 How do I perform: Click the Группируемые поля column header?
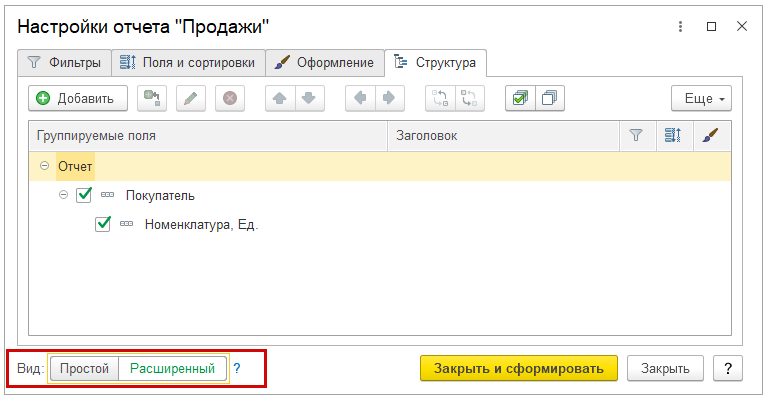tap(208, 135)
